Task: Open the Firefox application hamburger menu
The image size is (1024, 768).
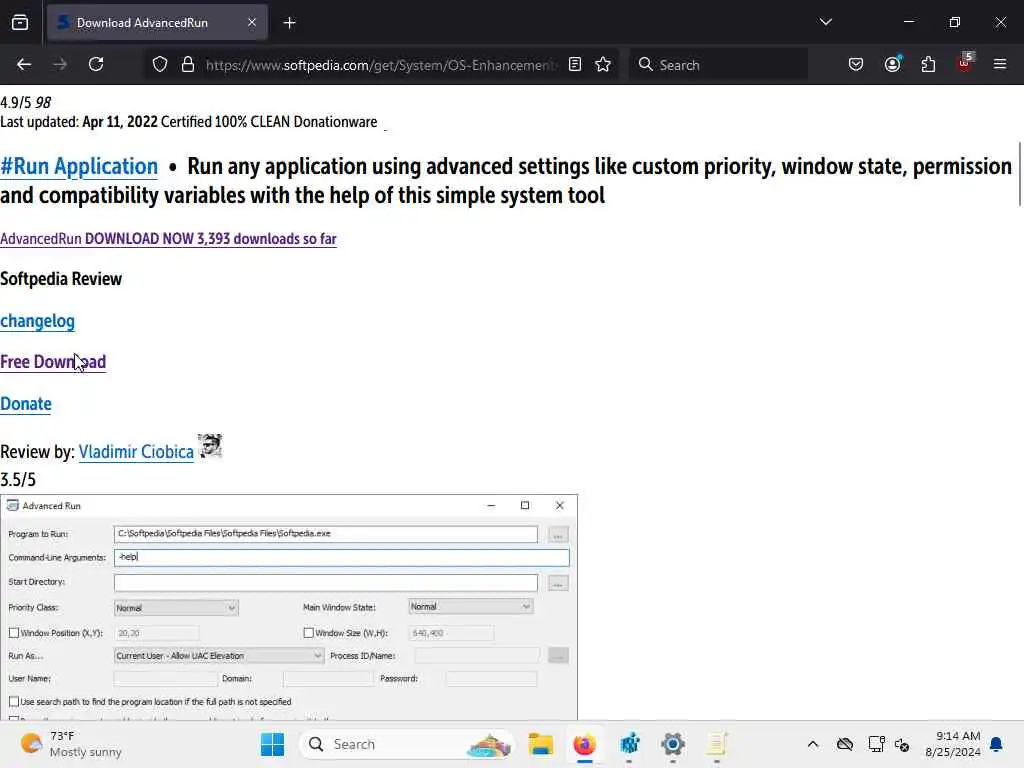Action: (1000, 64)
